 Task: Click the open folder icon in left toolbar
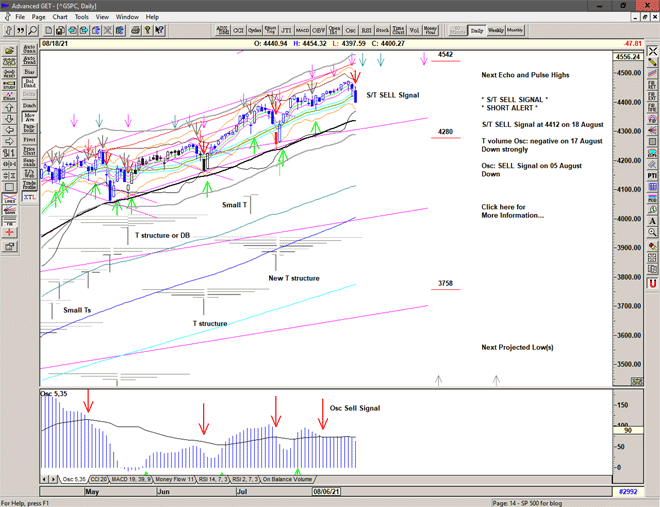coord(8,48)
